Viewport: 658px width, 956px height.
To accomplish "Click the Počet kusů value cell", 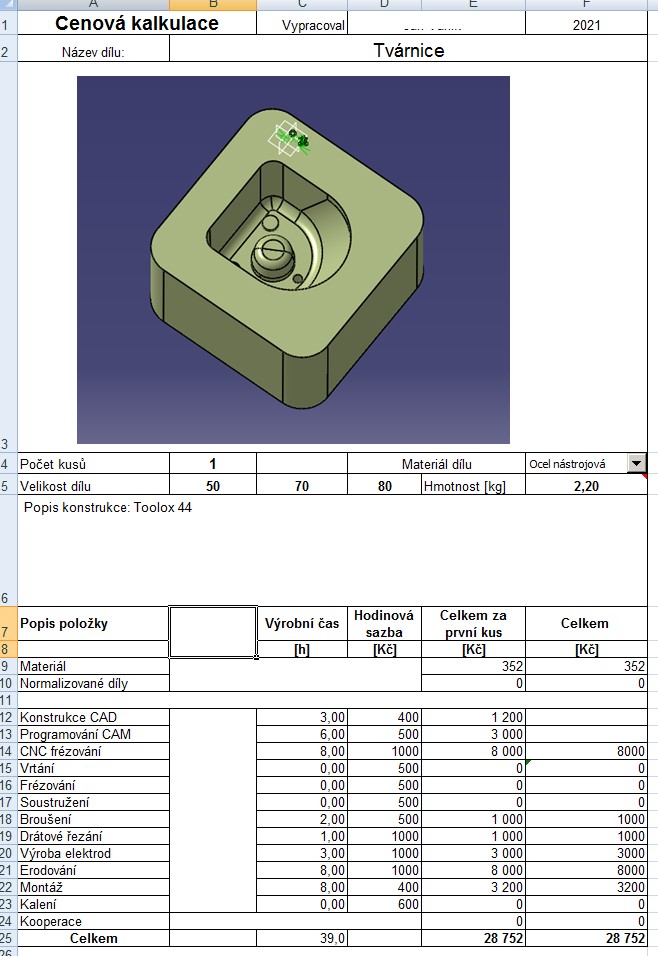I will 213,463.
